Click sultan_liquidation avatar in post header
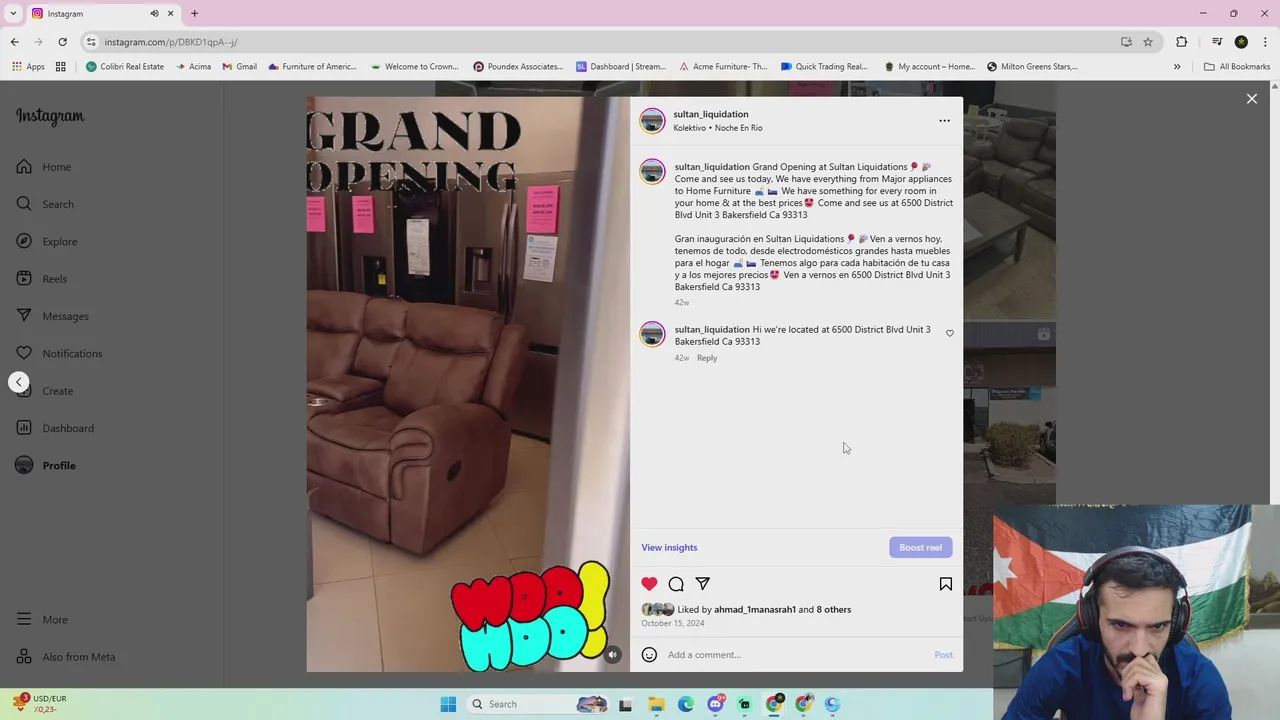 tap(652, 121)
